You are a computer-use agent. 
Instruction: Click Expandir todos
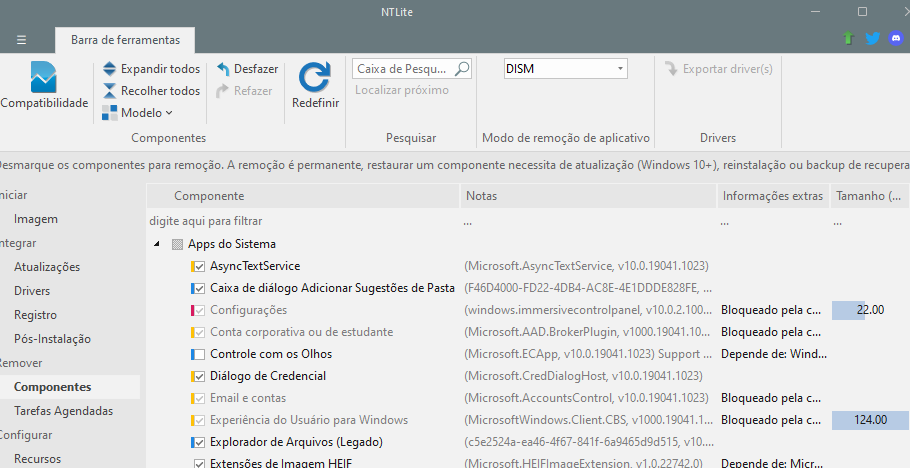pyautogui.click(x=151, y=69)
